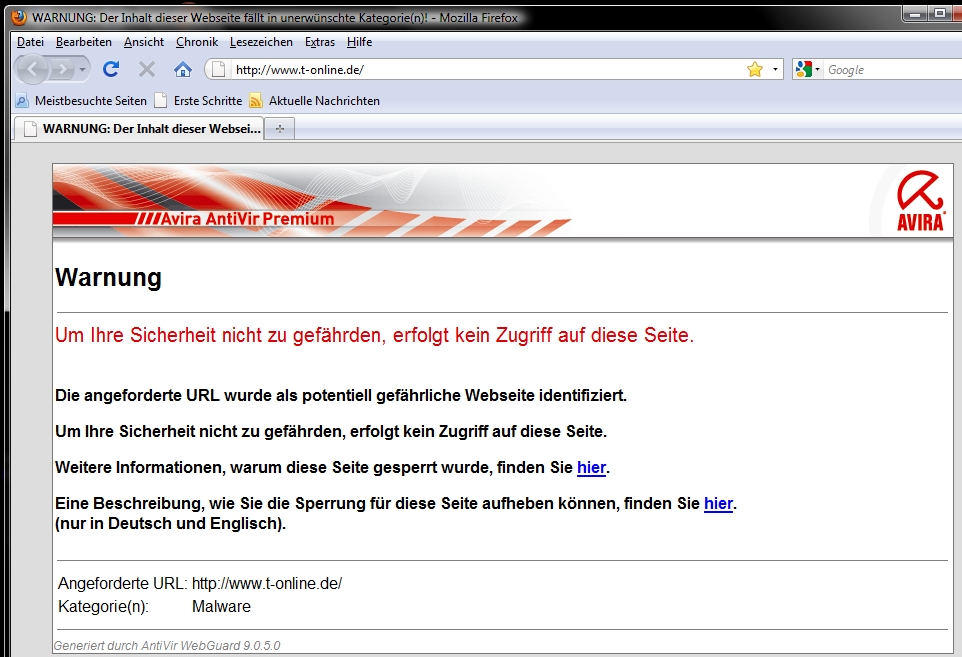Viewport: 962px width, 657px height.
Task: Open the Erste Schritte bookmark
Action: [x=198, y=101]
